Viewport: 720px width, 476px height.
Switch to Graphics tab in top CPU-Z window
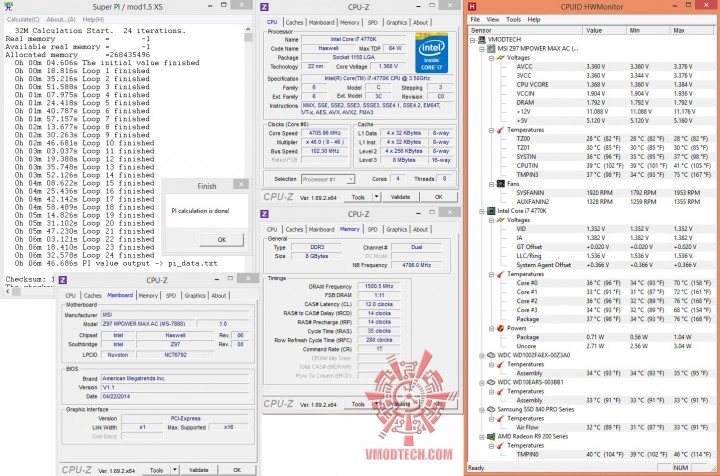(396, 22)
